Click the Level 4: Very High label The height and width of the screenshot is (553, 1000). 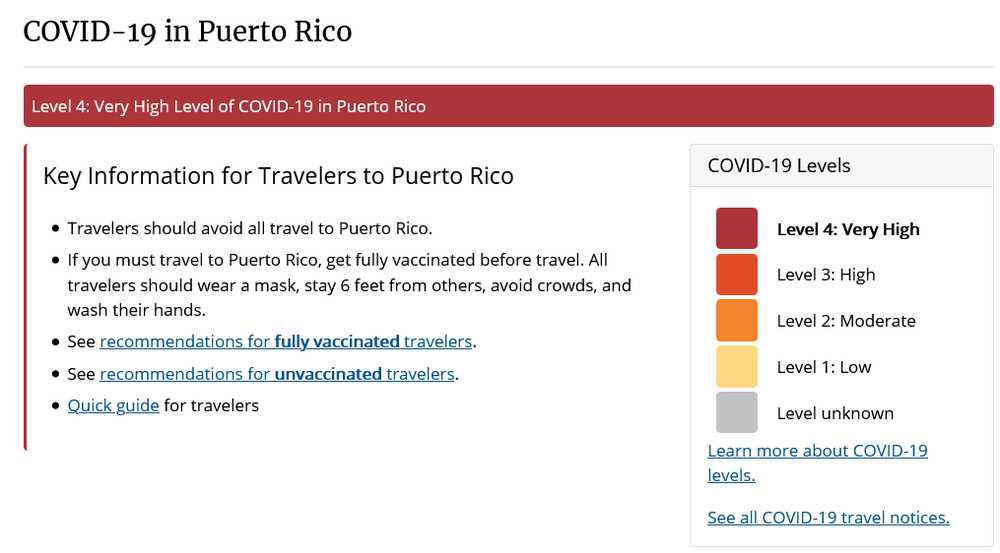point(848,229)
